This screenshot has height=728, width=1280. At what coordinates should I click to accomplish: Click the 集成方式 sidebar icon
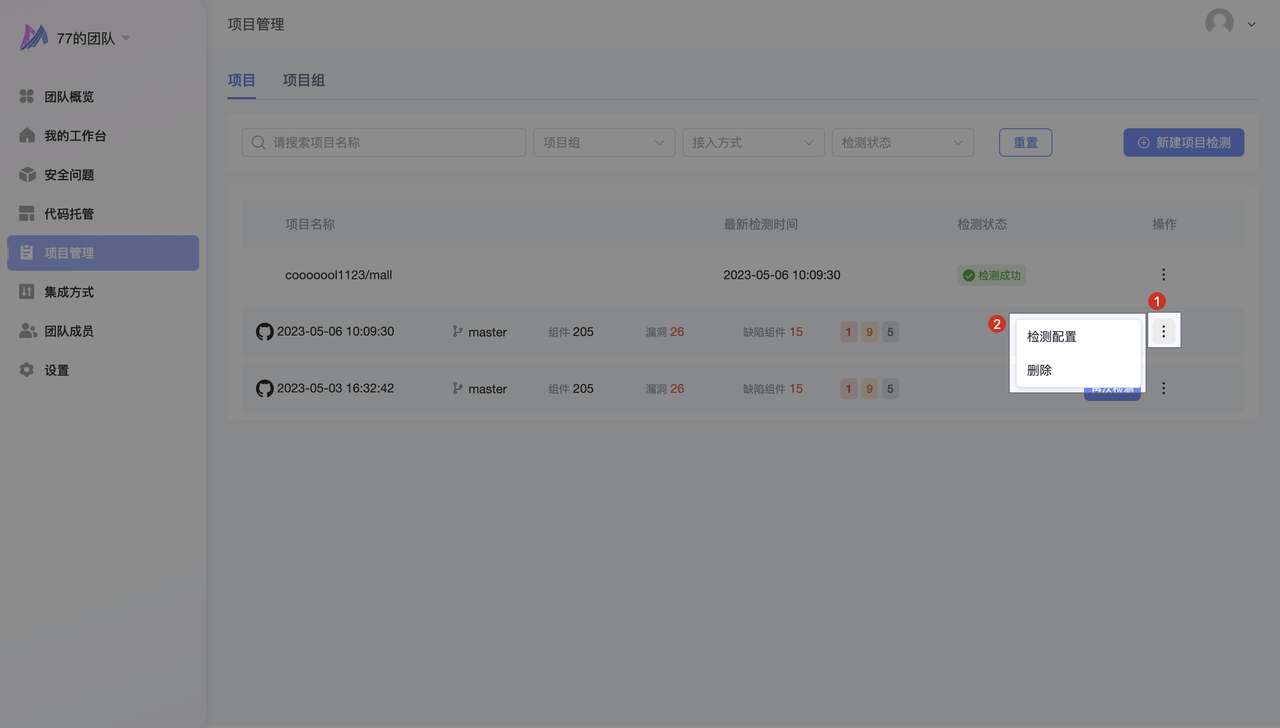click(27, 292)
